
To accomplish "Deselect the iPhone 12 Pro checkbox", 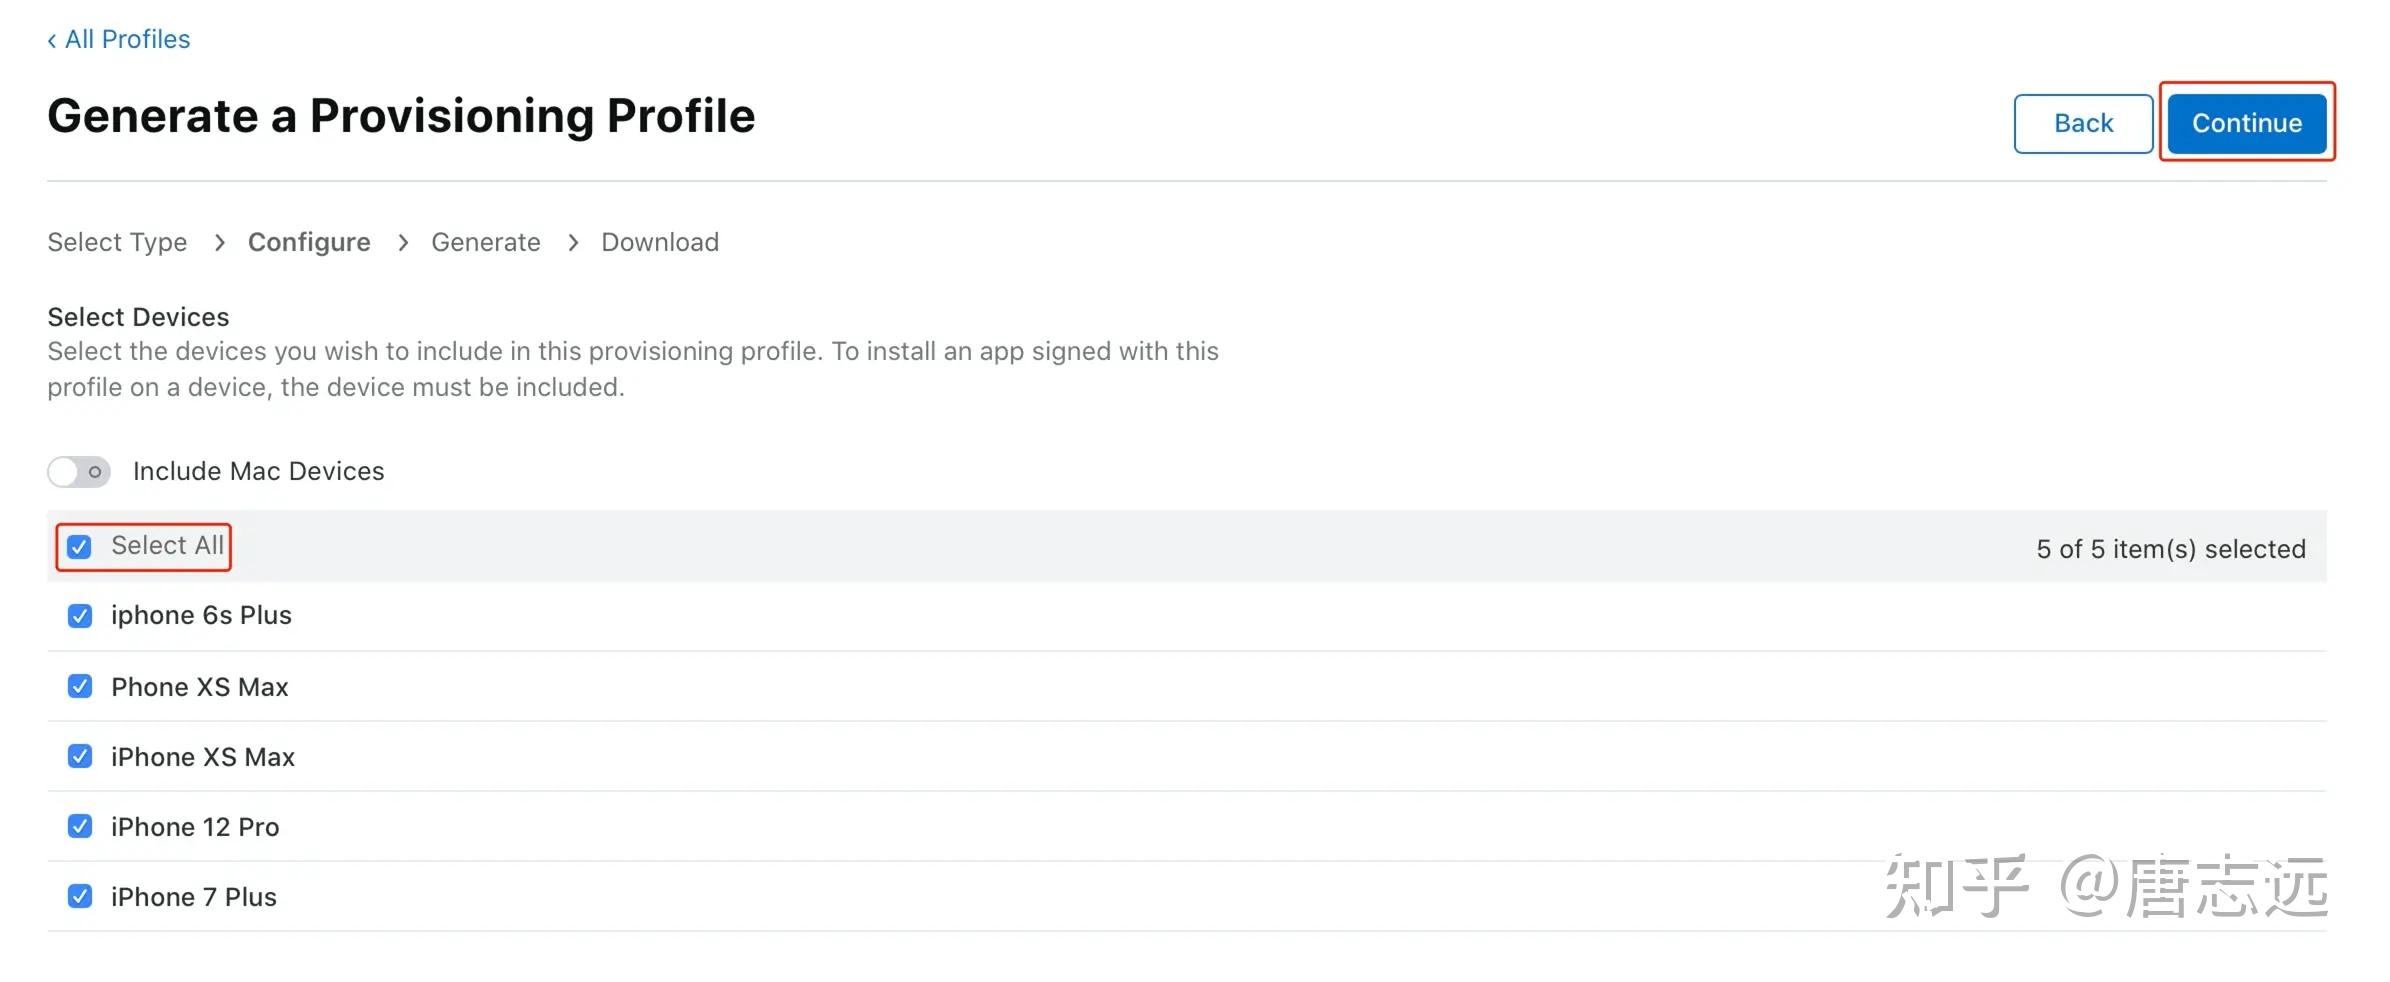I will click(80, 826).
